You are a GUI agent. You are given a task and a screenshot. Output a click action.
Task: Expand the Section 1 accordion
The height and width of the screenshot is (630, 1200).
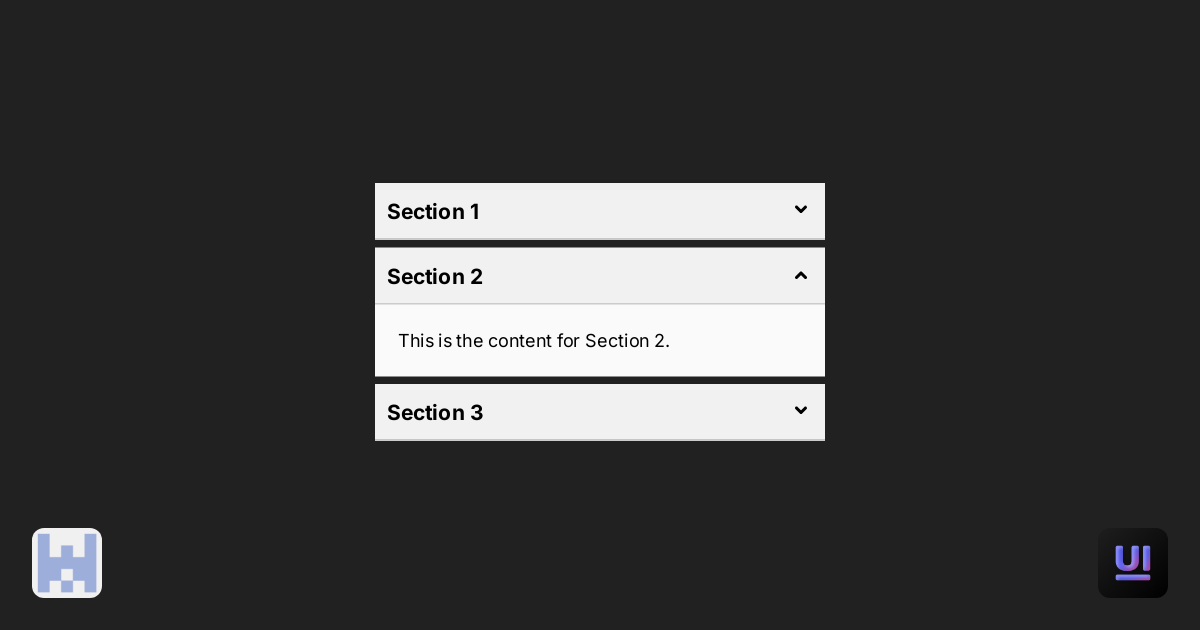(600, 211)
